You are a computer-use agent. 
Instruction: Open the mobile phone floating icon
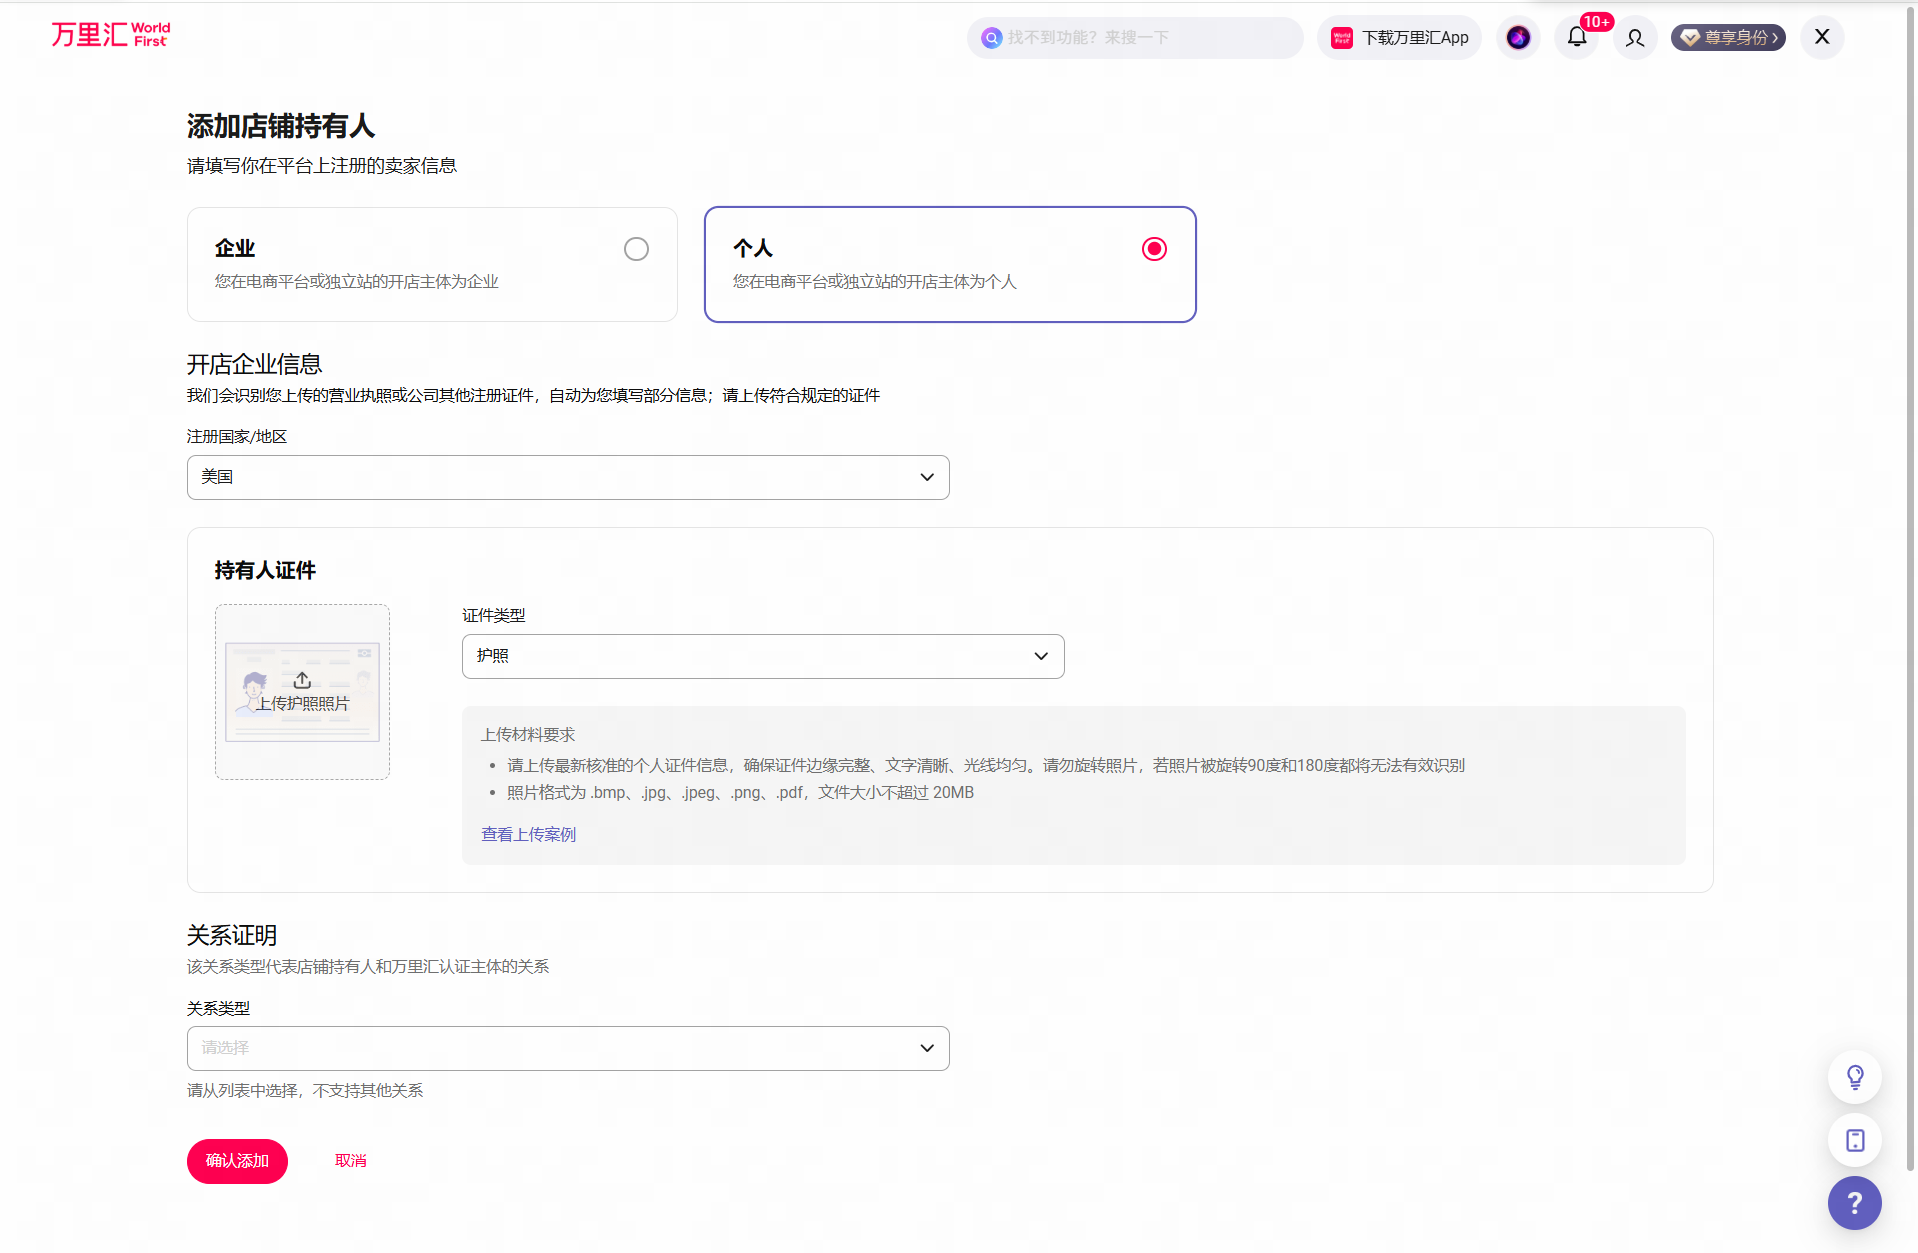click(1855, 1140)
